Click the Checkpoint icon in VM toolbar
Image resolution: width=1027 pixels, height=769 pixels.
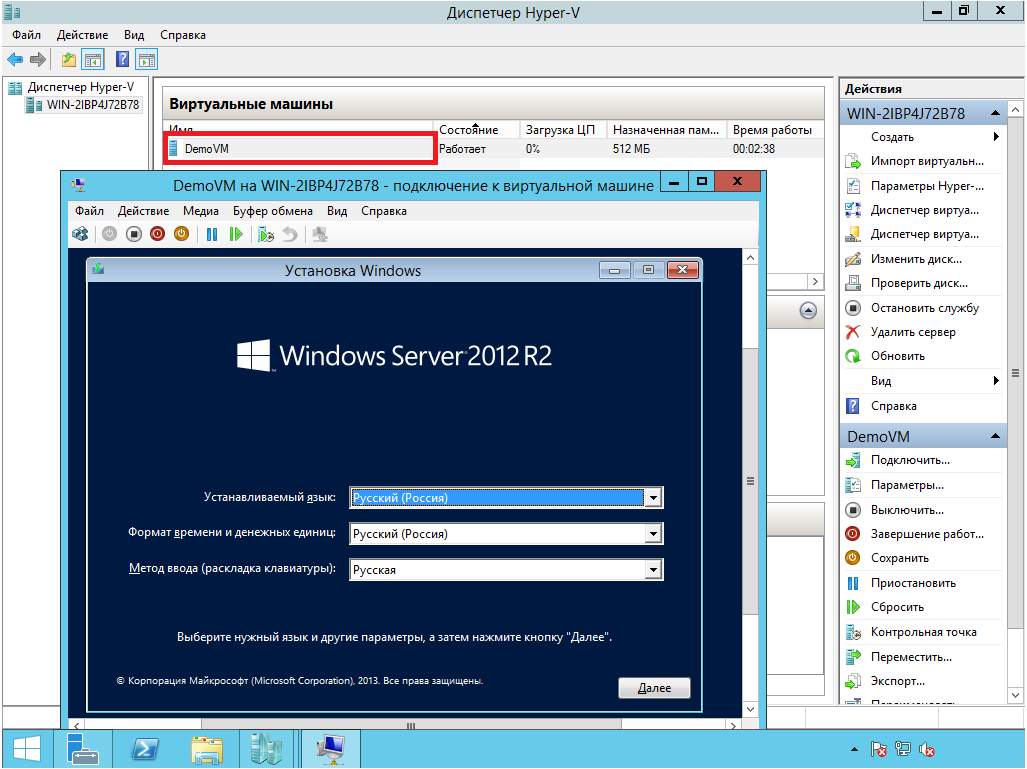point(266,234)
